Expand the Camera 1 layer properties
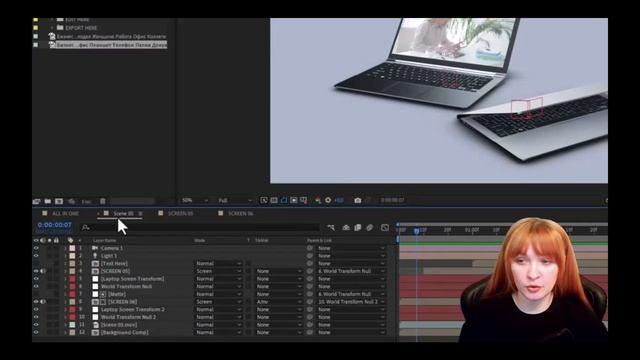Screen dimensions: 640x360 pos(65,248)
